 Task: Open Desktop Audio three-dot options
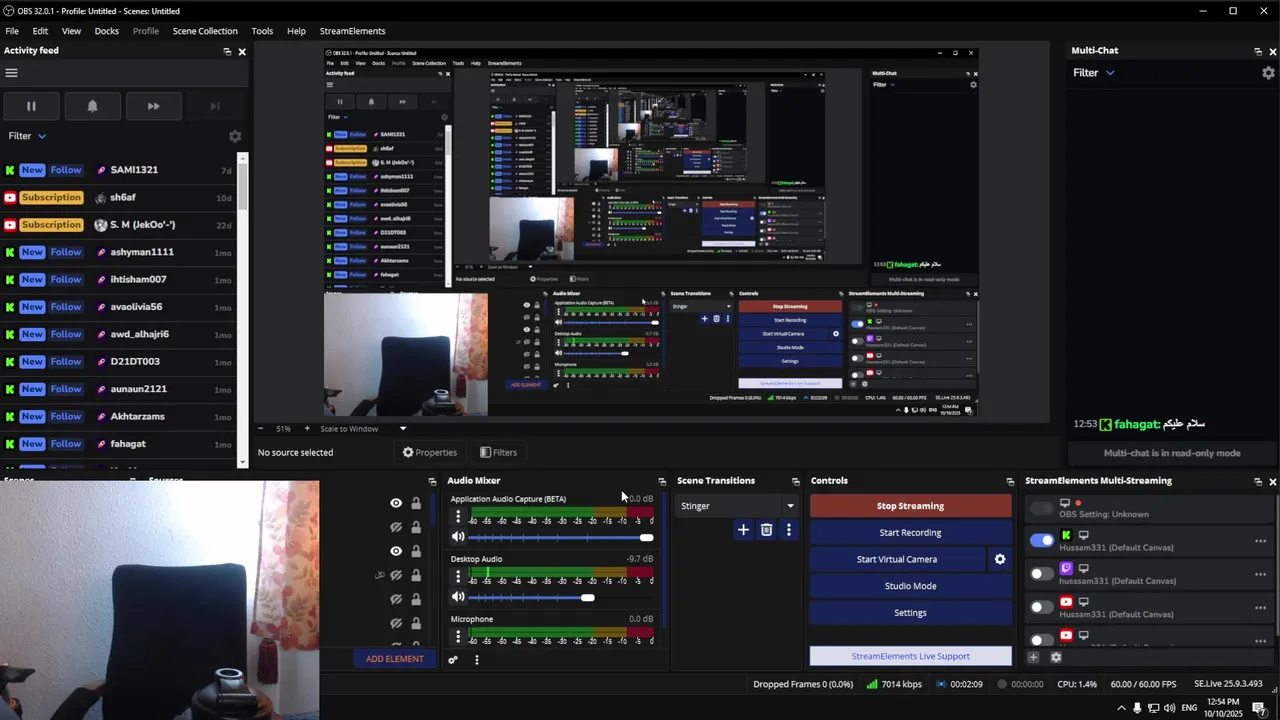pos(458,577)
